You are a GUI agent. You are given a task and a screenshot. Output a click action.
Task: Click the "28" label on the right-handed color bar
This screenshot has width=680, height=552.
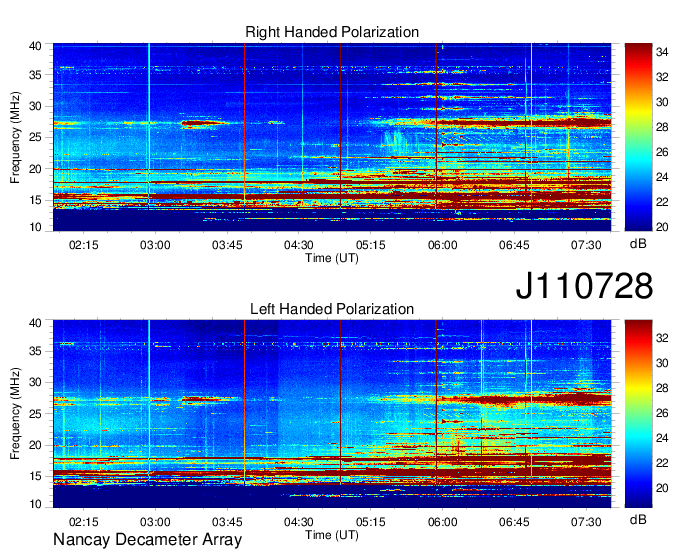[662, 127]
